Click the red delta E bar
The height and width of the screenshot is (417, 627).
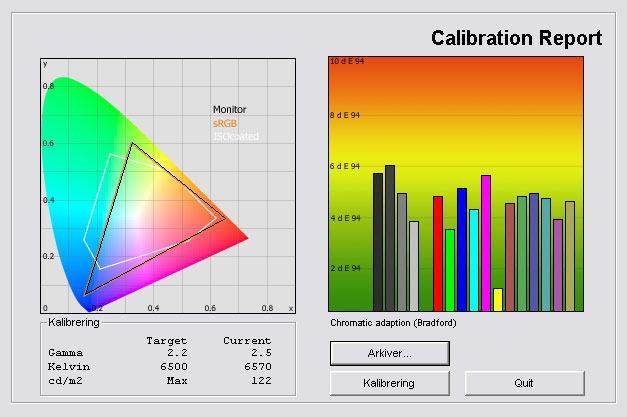(438, 253)
